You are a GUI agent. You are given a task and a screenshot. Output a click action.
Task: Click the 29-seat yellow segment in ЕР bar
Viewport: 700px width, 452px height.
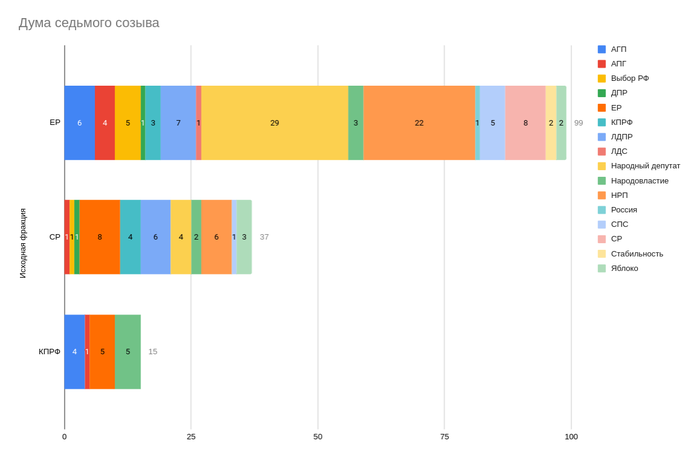(x=275, y=123)
